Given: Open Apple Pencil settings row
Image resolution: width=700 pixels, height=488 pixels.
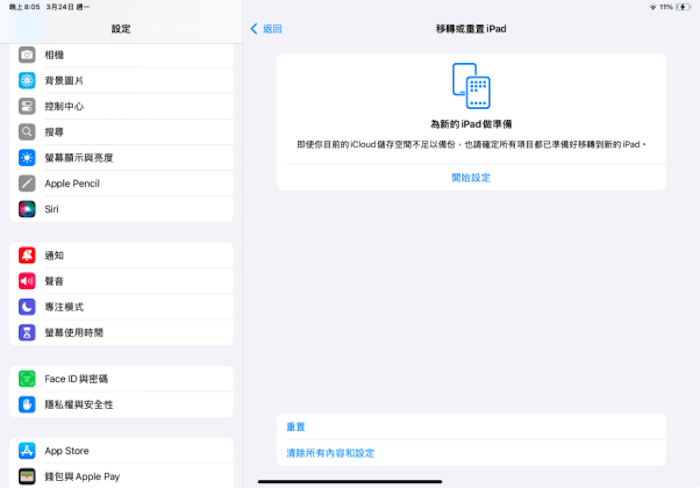Looking at the screenshot, I should tap(121, 184).
